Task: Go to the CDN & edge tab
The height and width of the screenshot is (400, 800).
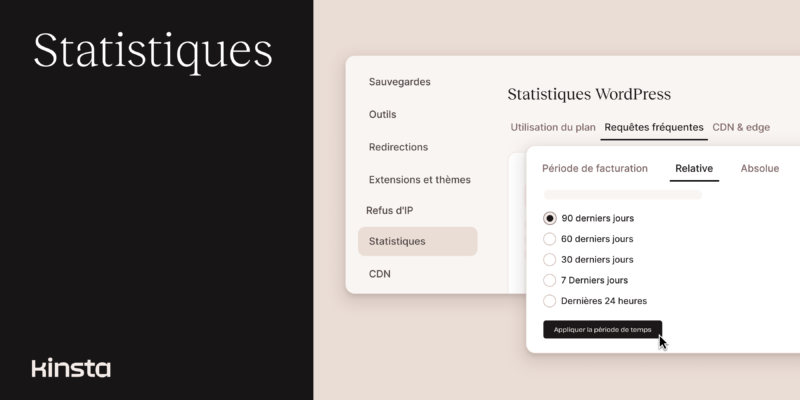Action: point(741,127)
